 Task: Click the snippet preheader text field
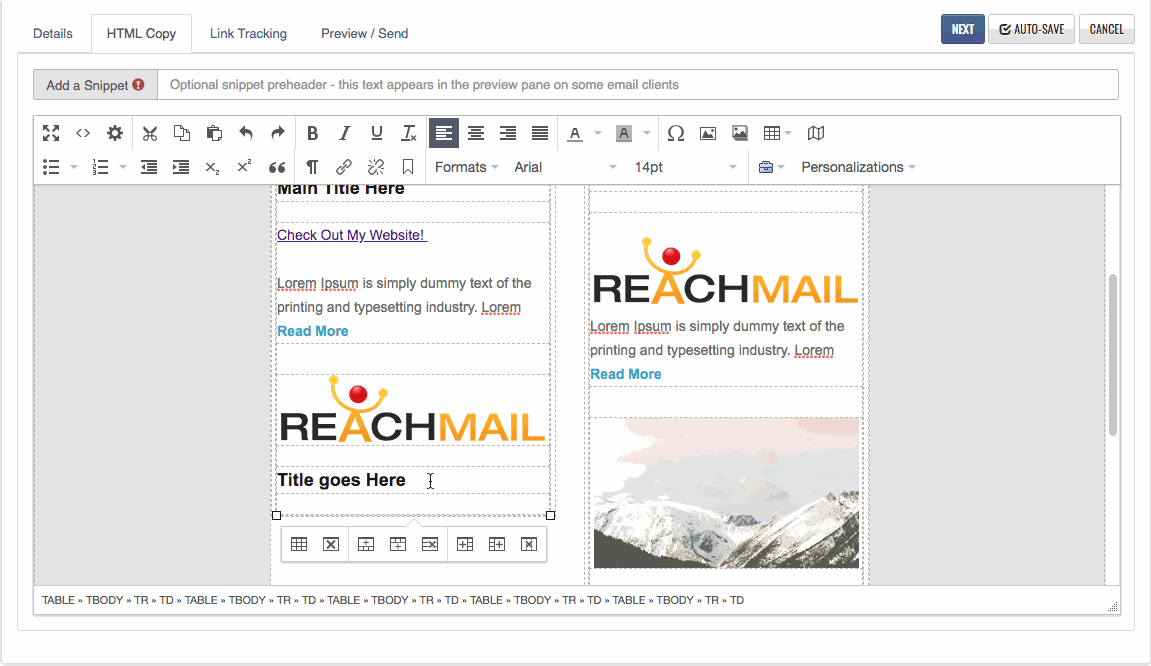pos(637,85)
